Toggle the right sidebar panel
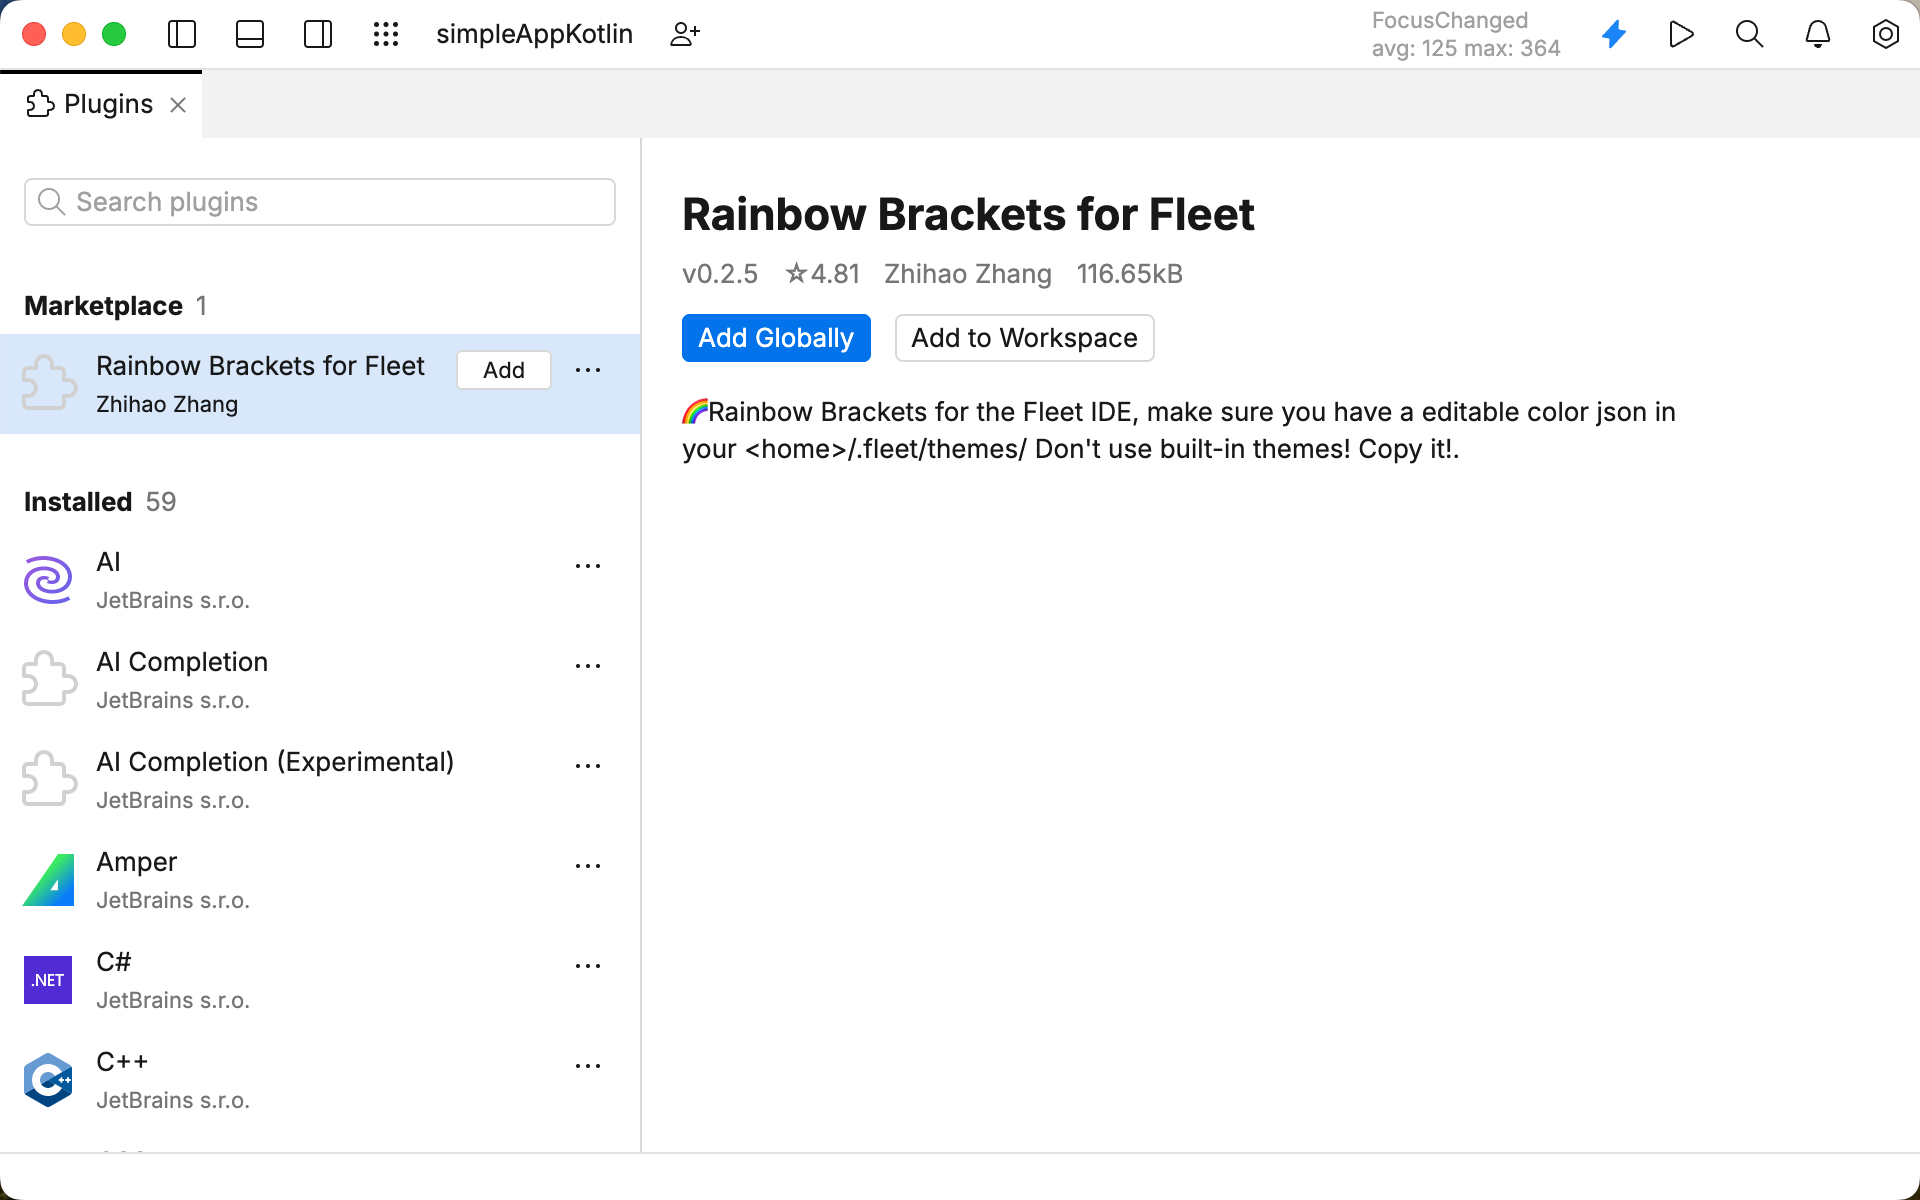 318,34
